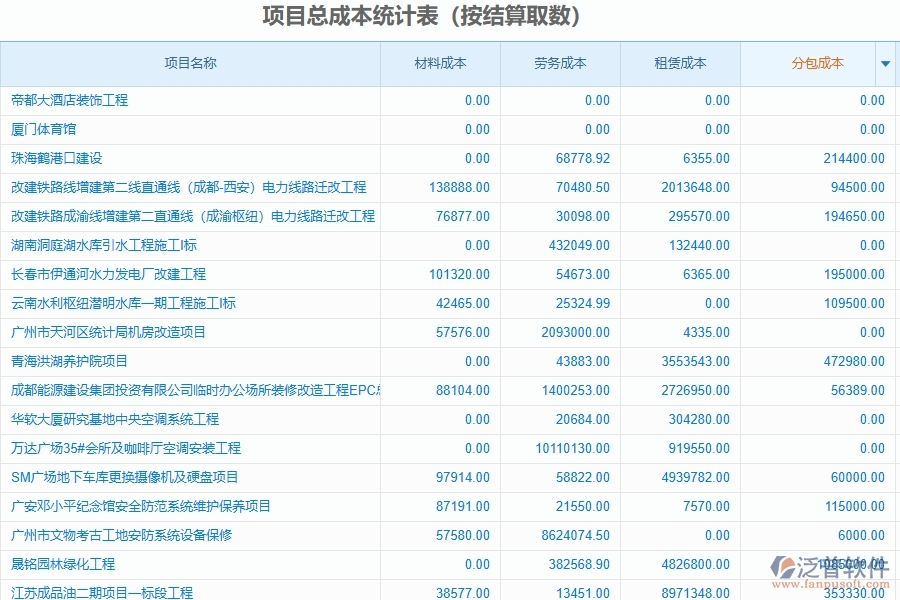Click the 广州市文物考古工地安防系统设备保修 row

[x=130, y=535]
